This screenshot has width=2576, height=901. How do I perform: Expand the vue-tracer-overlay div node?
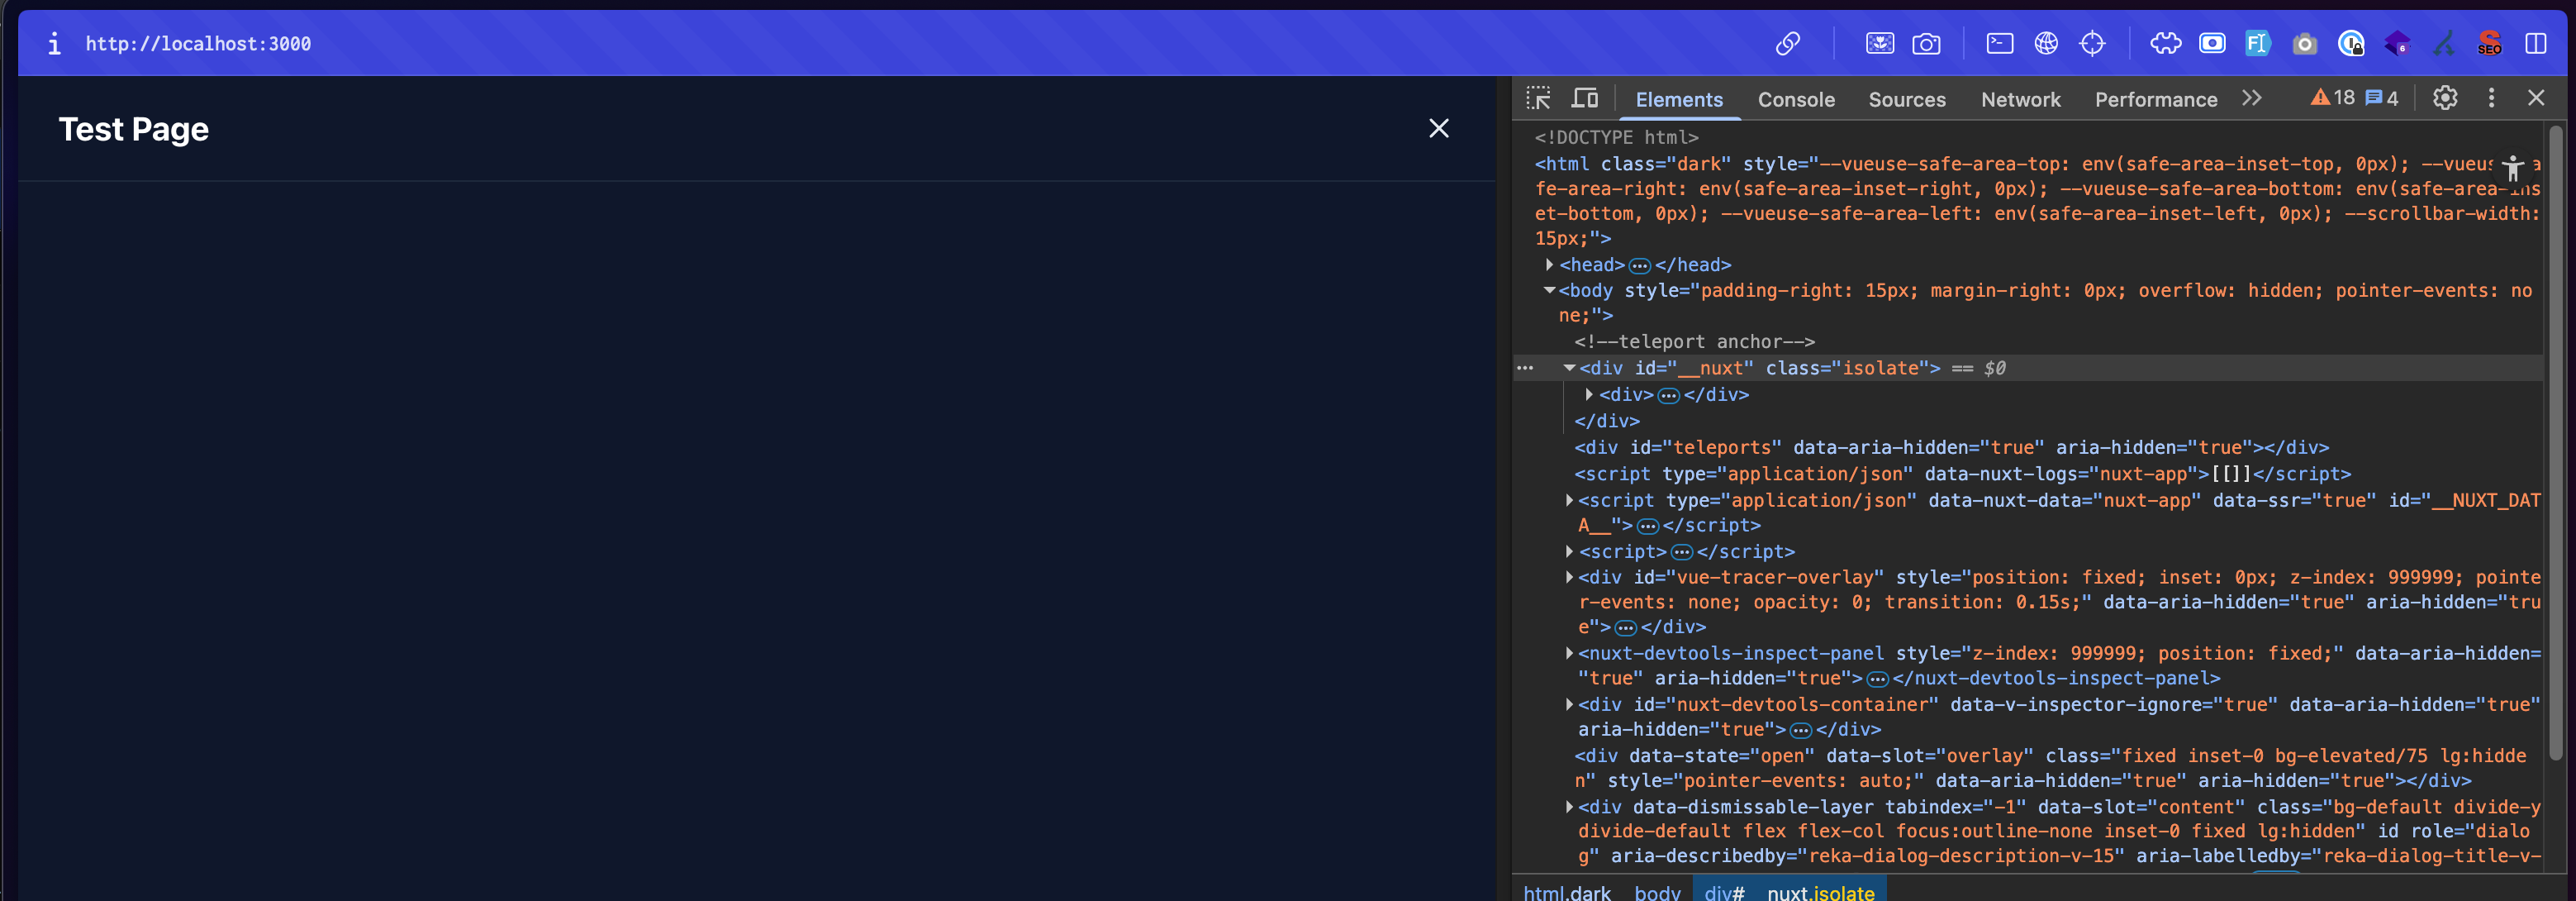pos(1569,577)
